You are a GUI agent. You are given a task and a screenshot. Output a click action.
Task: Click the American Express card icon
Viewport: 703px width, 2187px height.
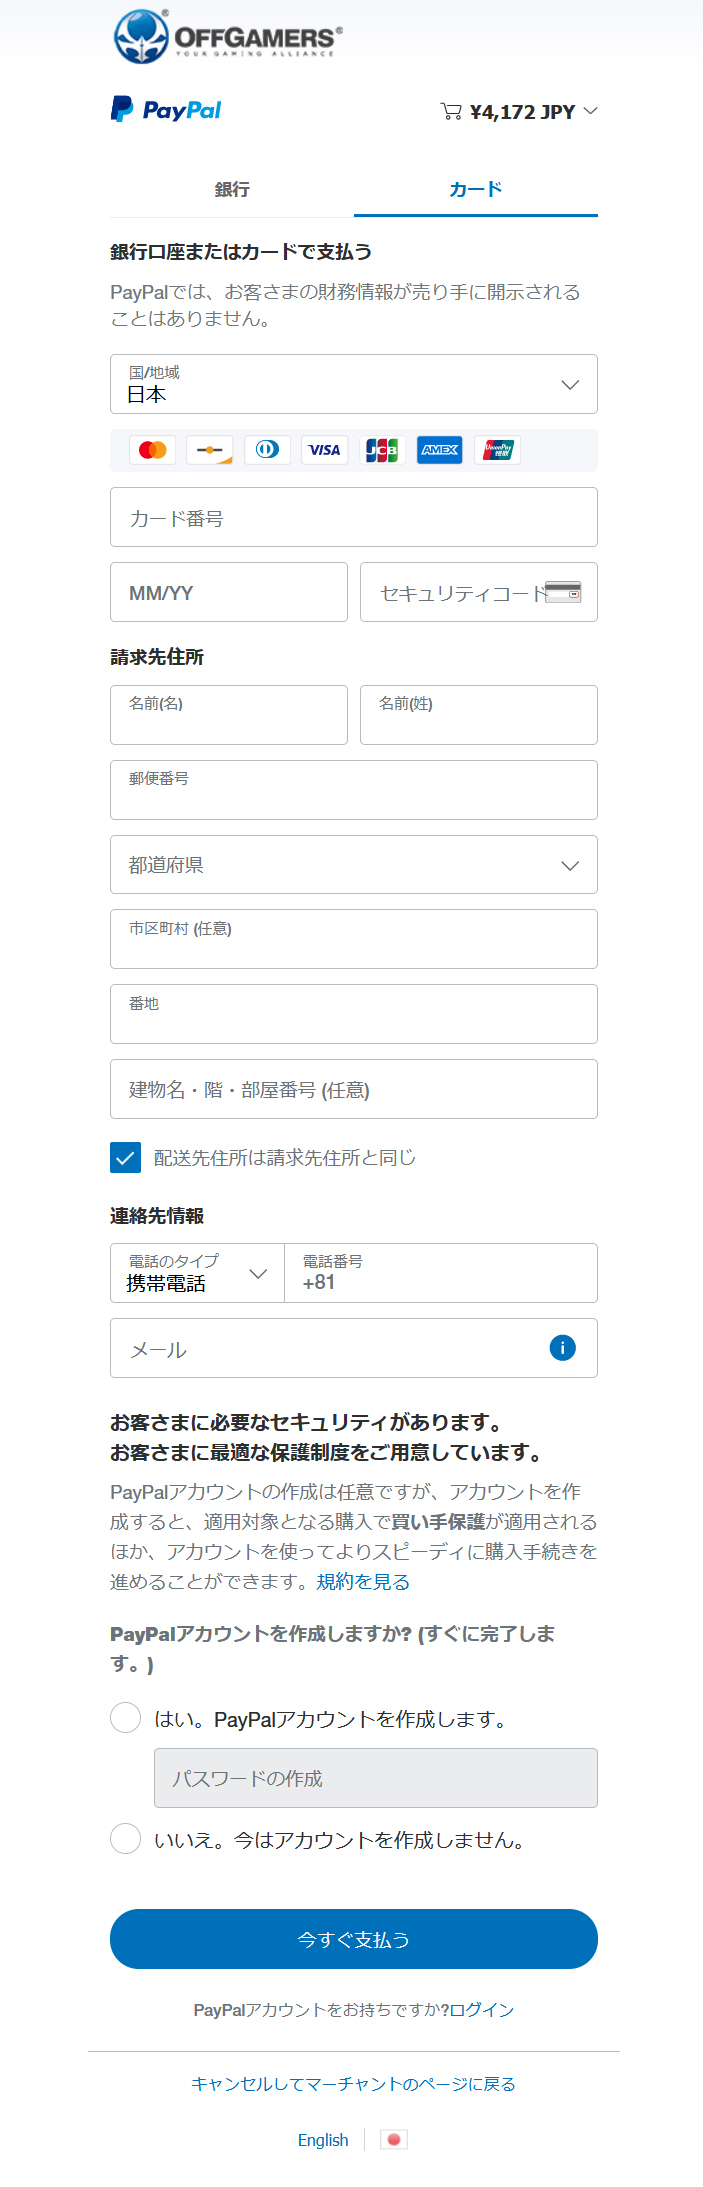(x=439, y=450)
